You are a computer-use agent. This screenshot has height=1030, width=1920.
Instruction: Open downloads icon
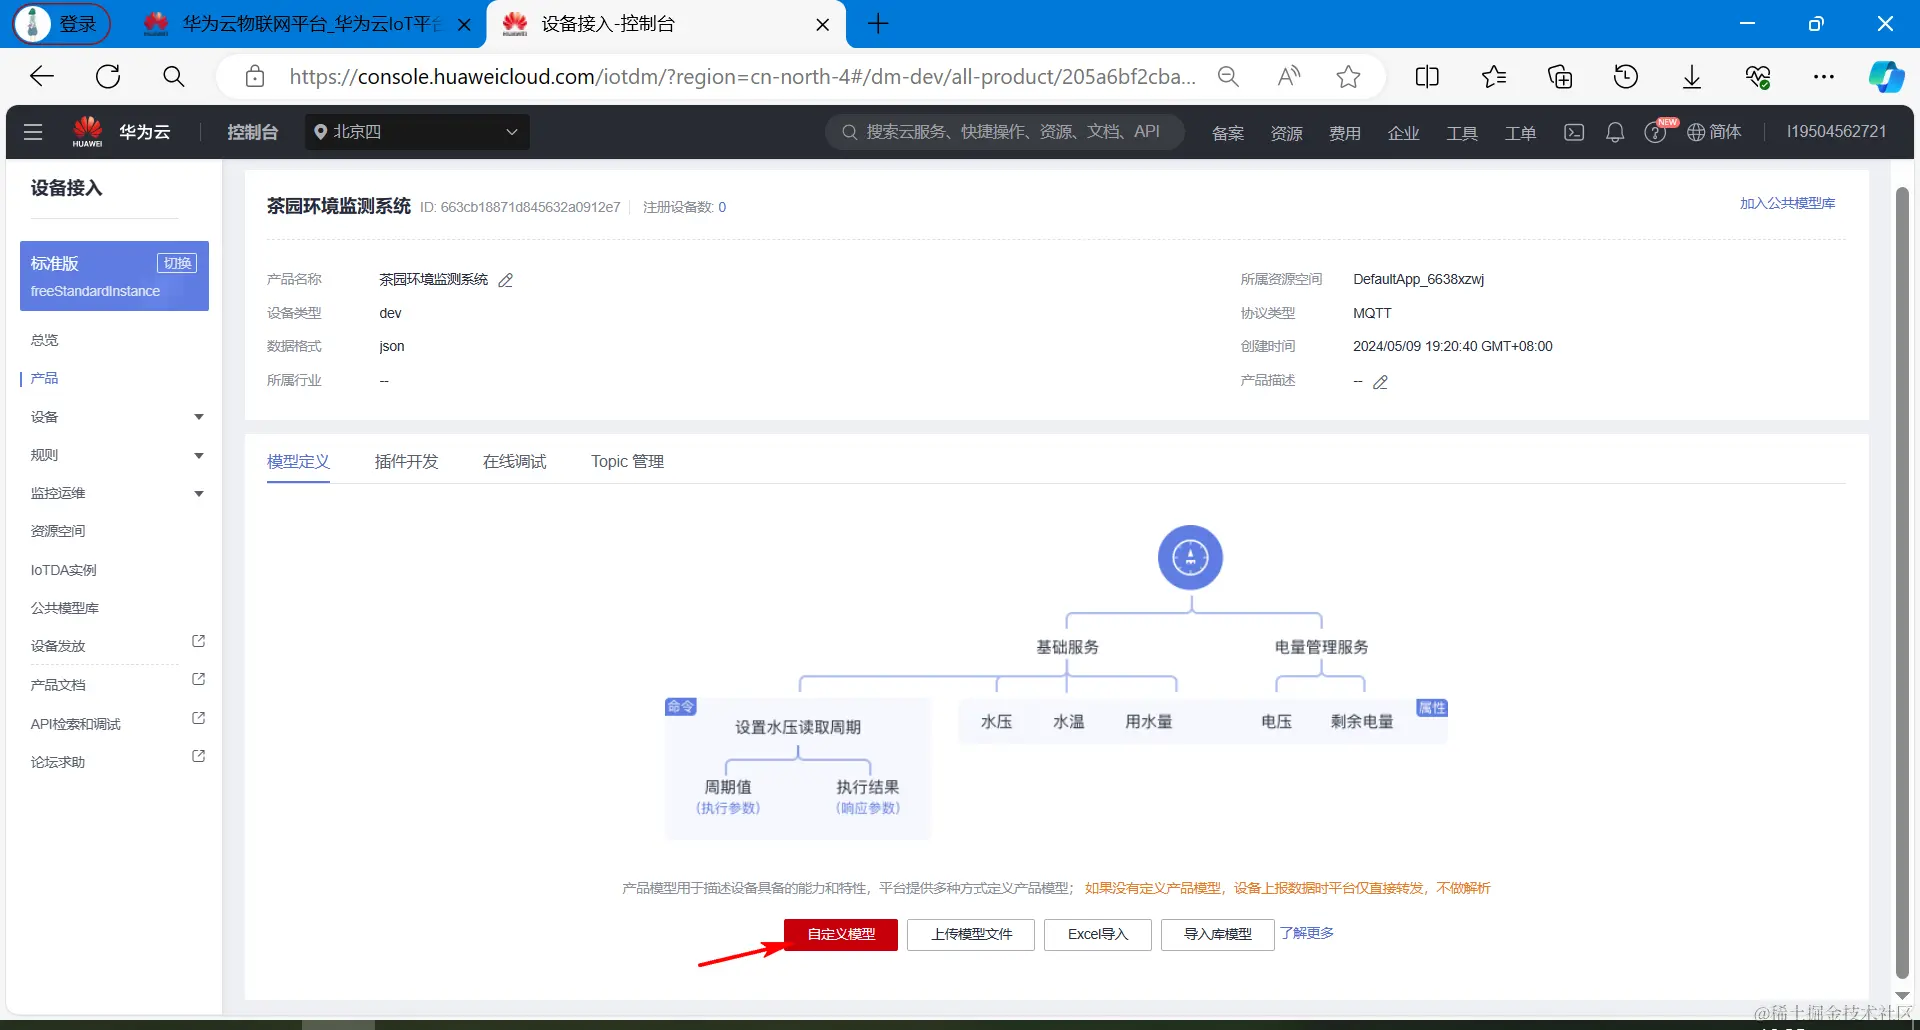(1692, 77)
